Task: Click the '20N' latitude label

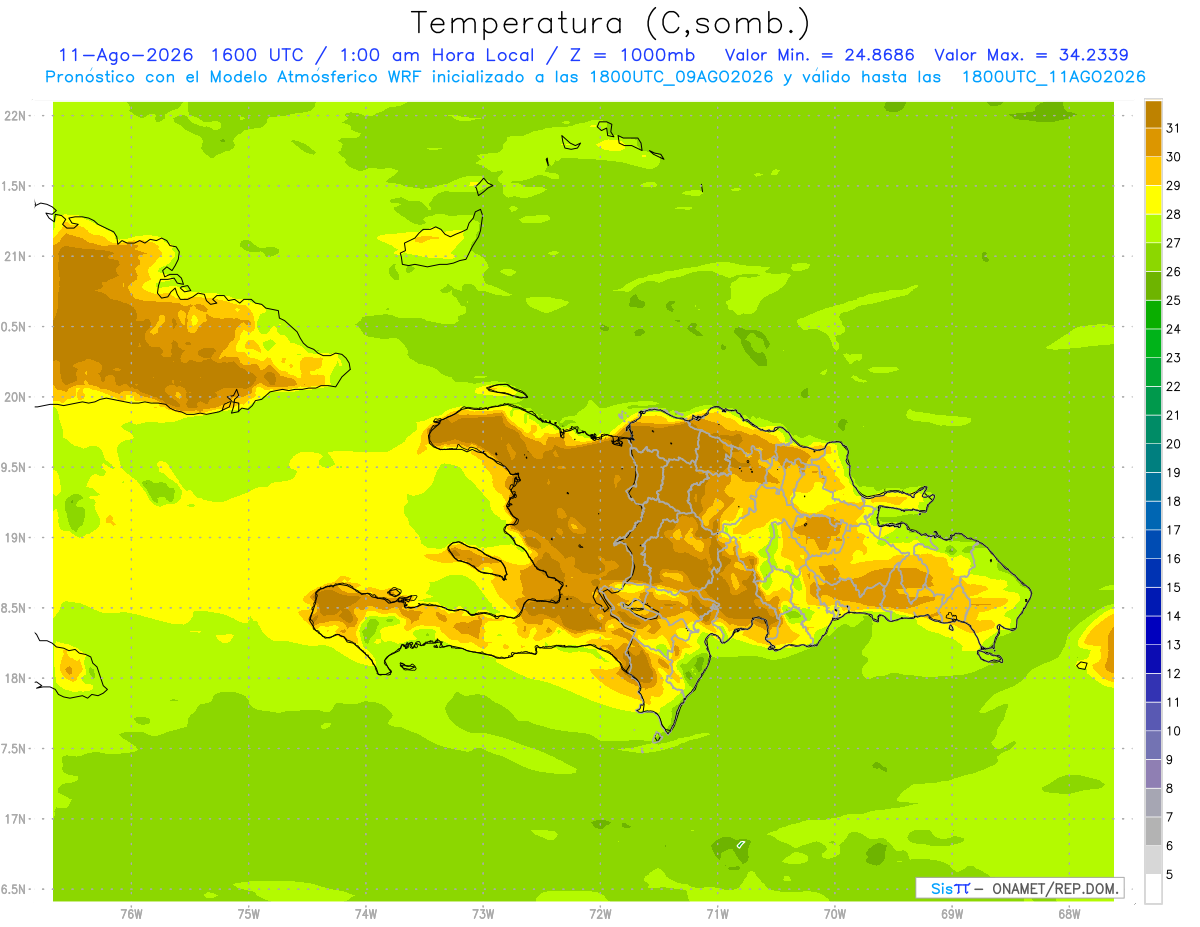Action: pos(16,397)
